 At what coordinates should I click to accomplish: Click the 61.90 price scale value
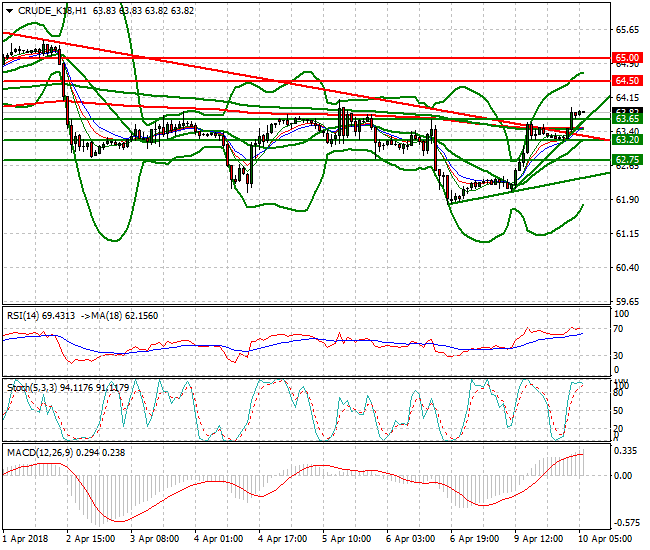pyautogui.click(x=627, y=200)
